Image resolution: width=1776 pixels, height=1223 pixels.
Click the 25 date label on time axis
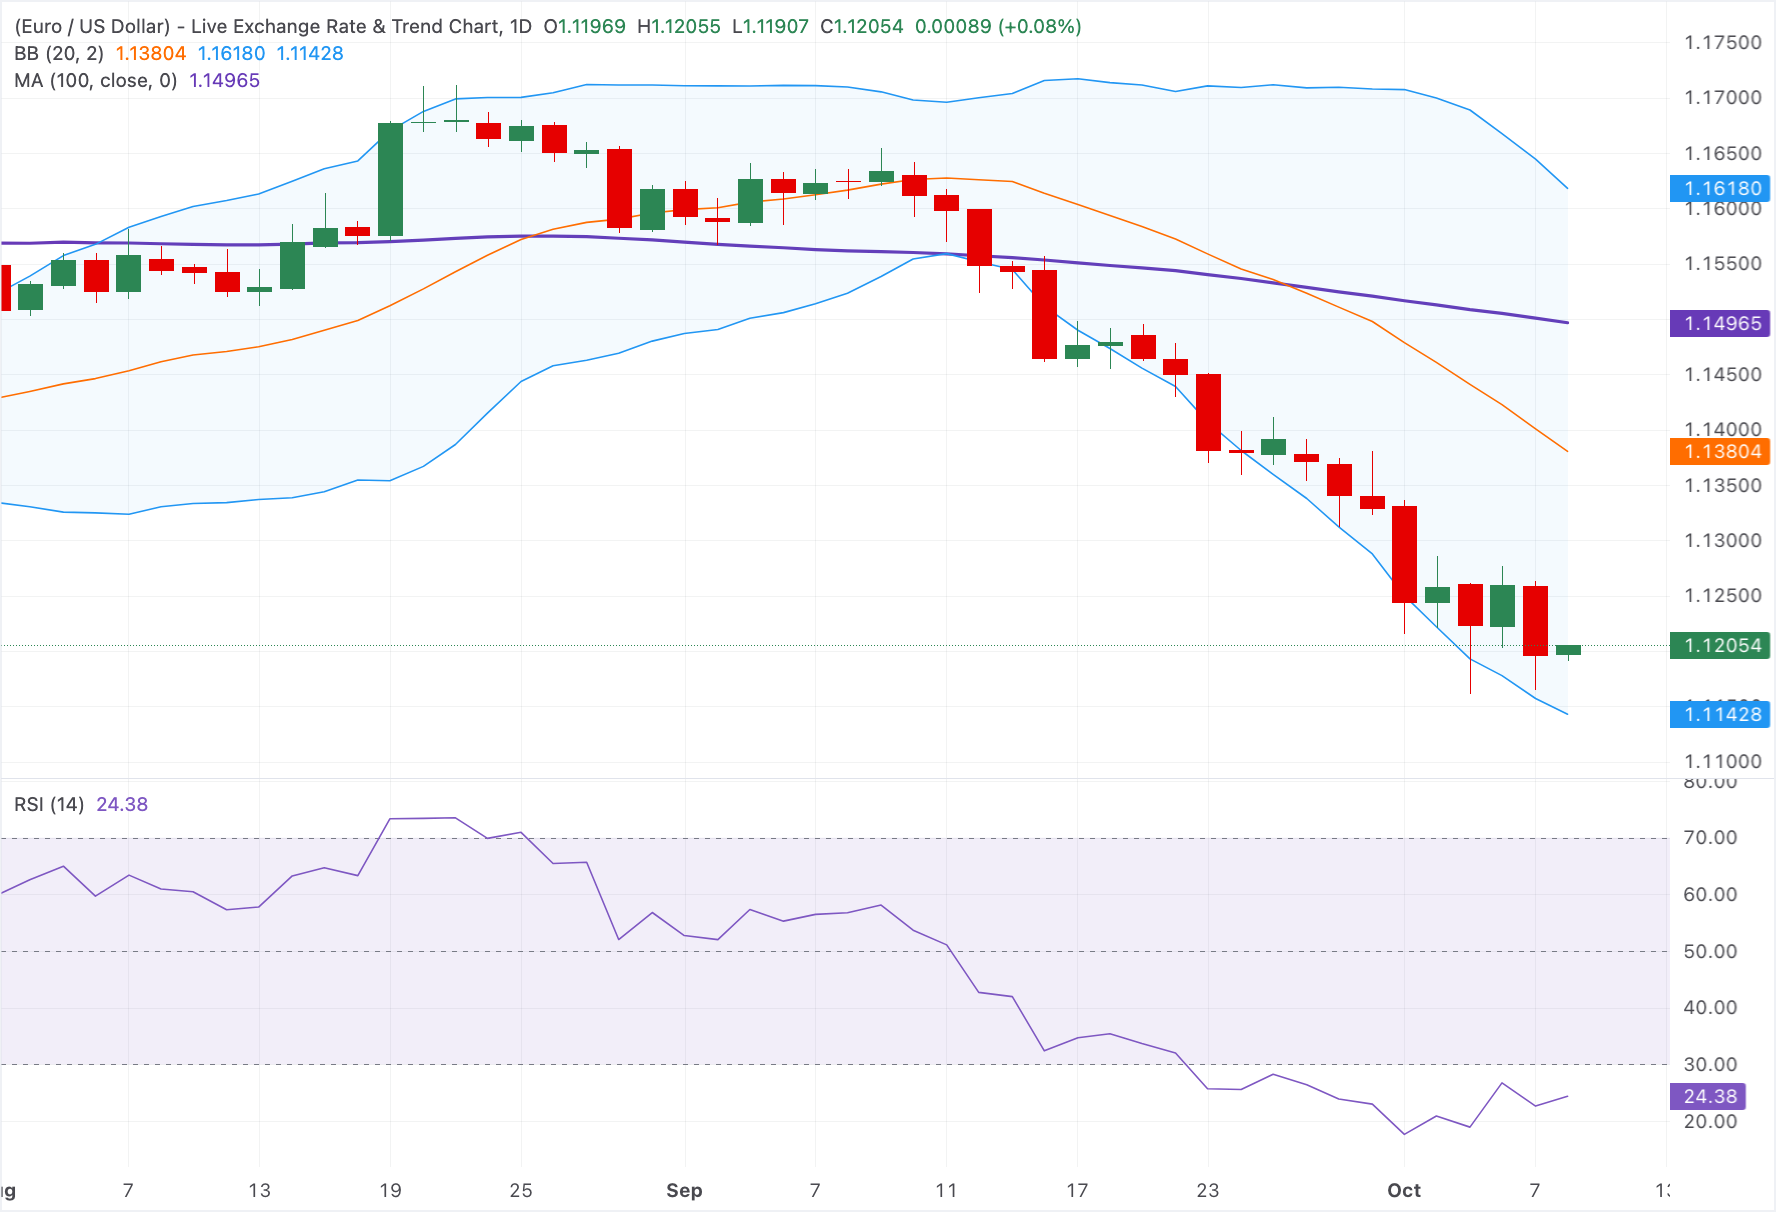click(521, 1191)
